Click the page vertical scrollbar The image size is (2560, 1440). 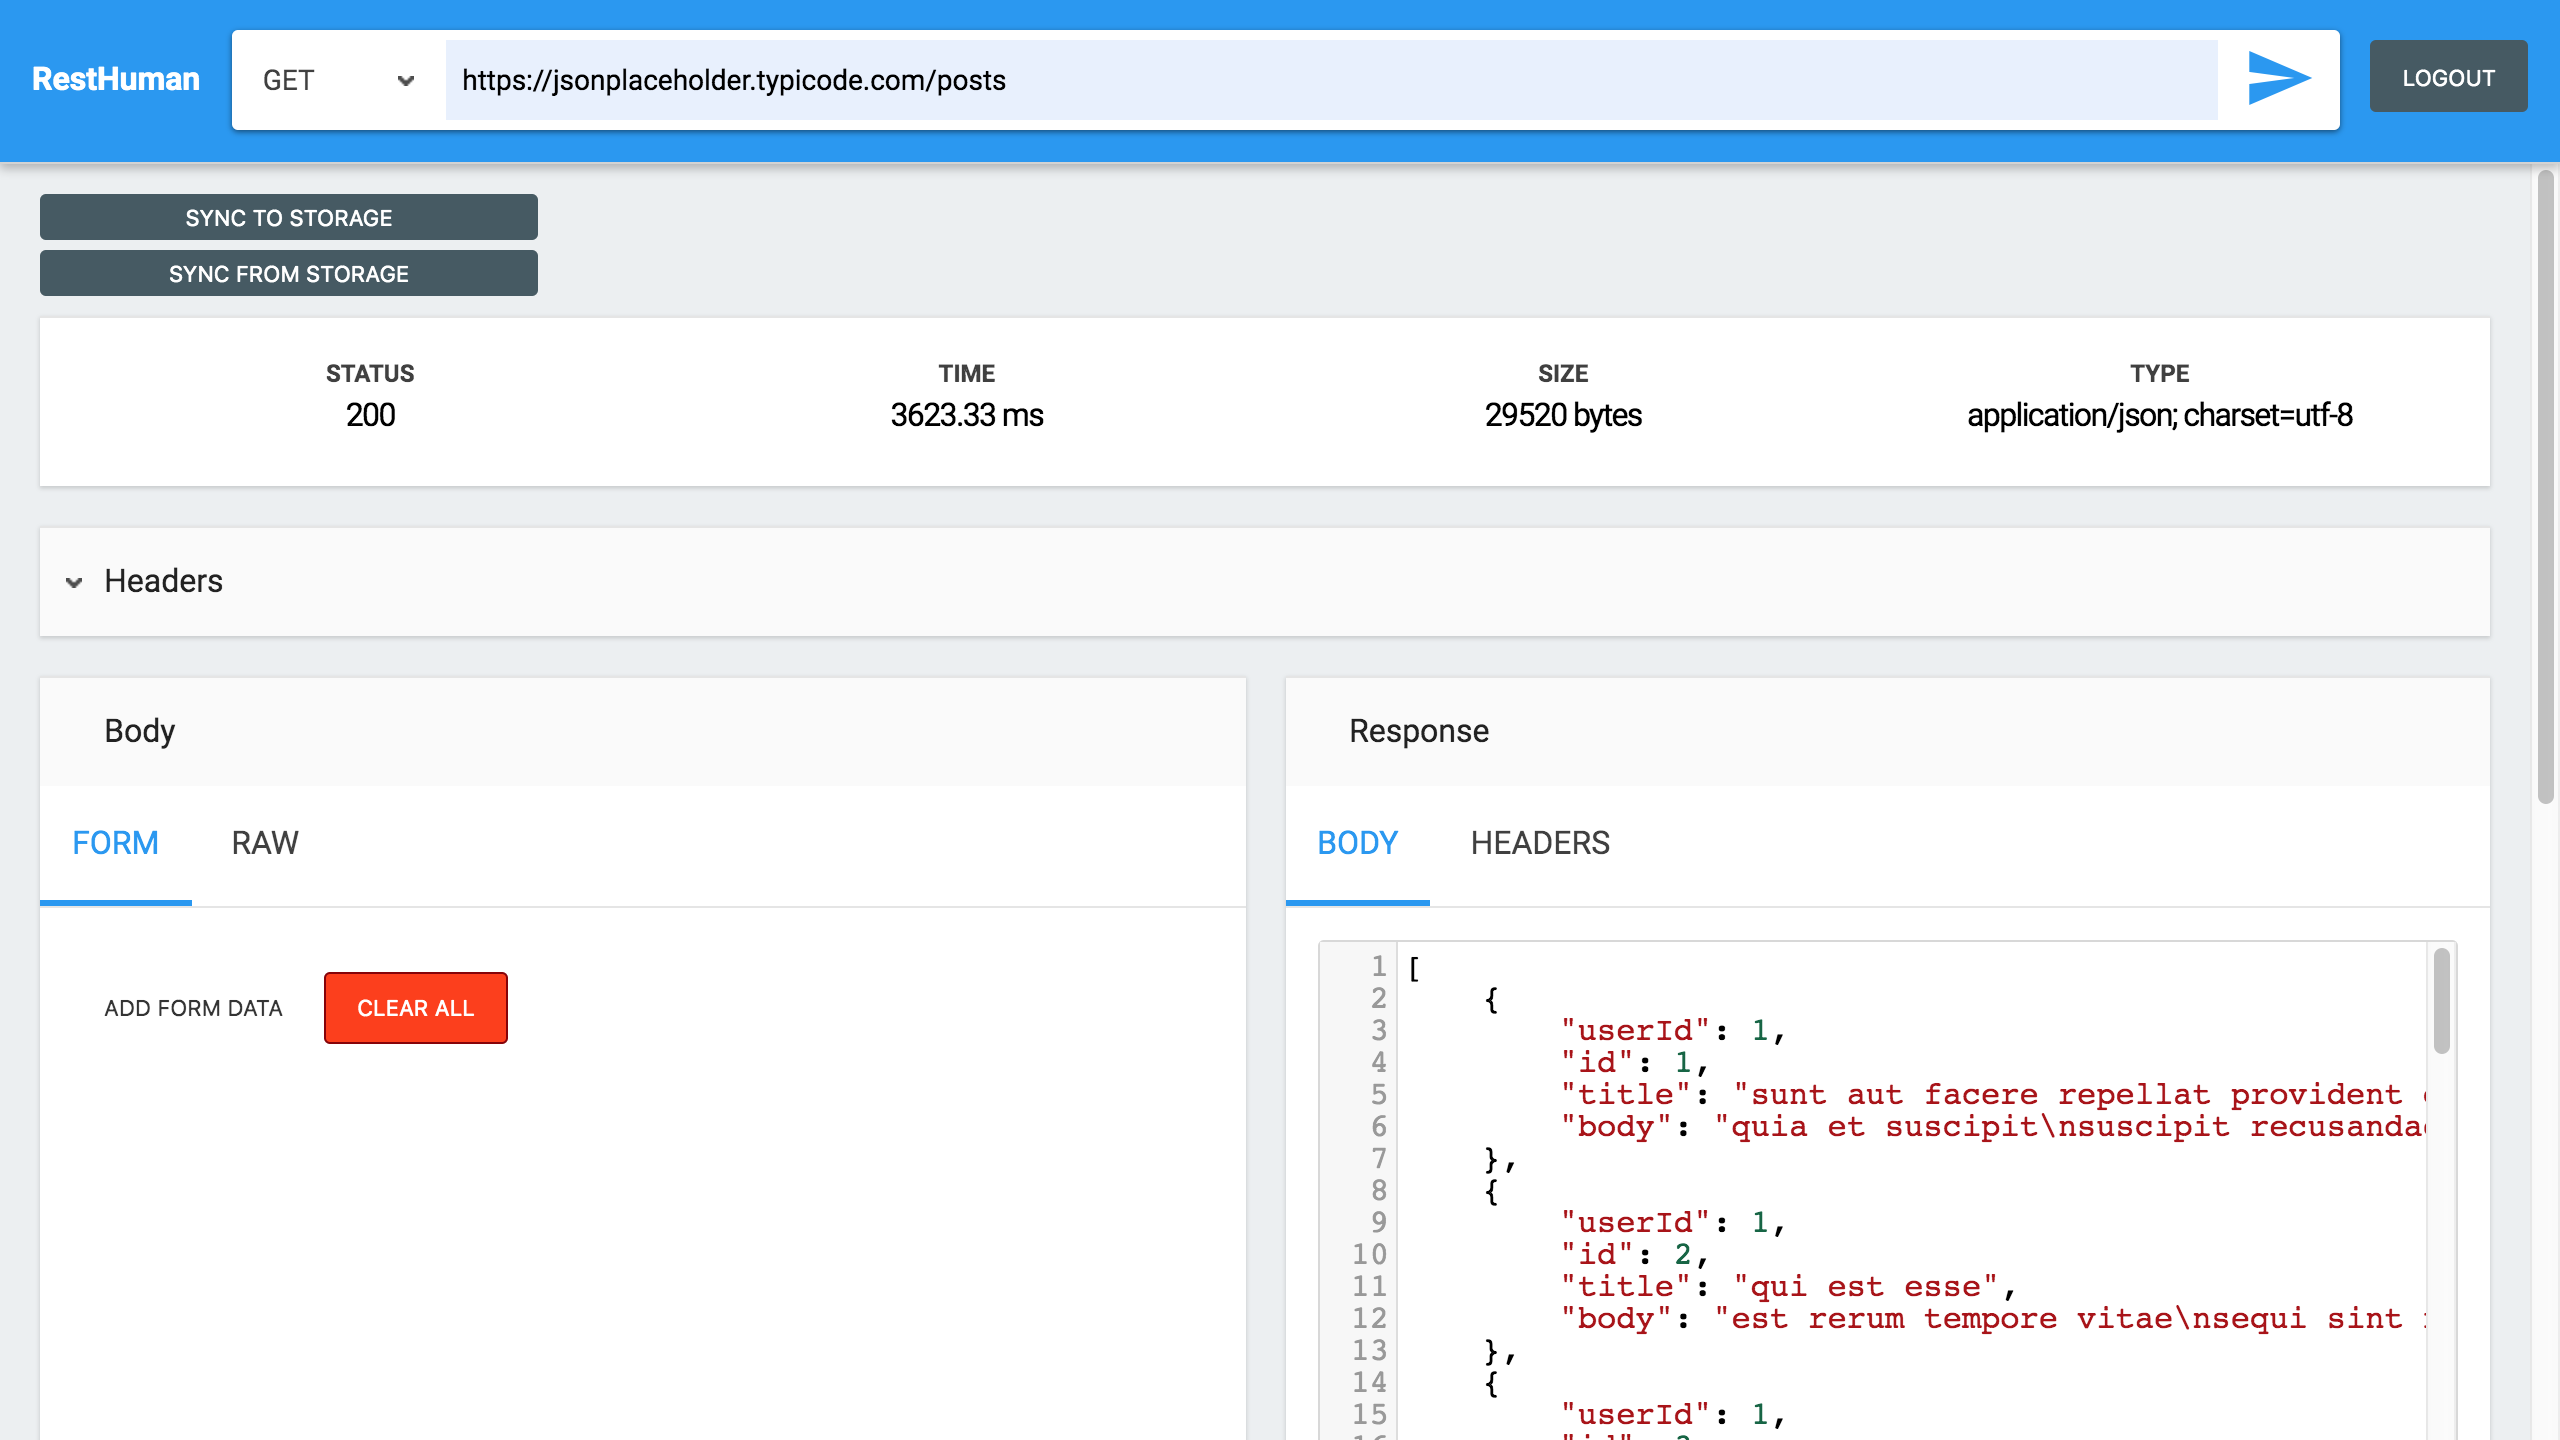pyautogui.click(x=2545, y=486)
